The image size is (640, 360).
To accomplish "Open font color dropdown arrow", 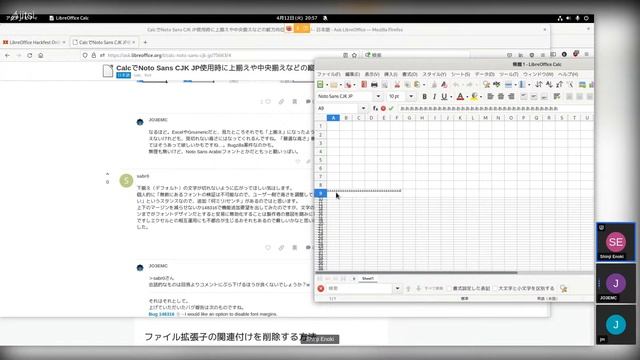I will [x=467, y=97].
